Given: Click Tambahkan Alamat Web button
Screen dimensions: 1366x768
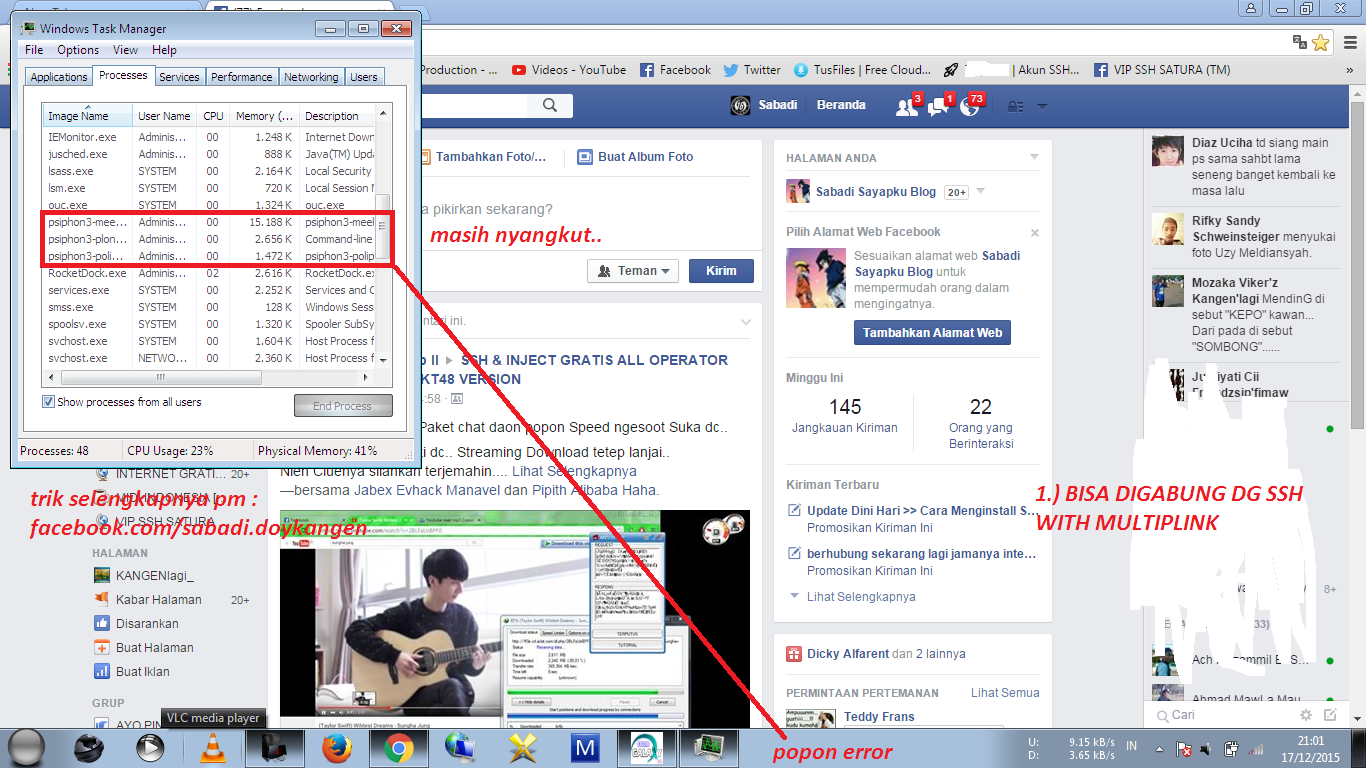Looking at the screenshot, I should [x=932, y=333].
